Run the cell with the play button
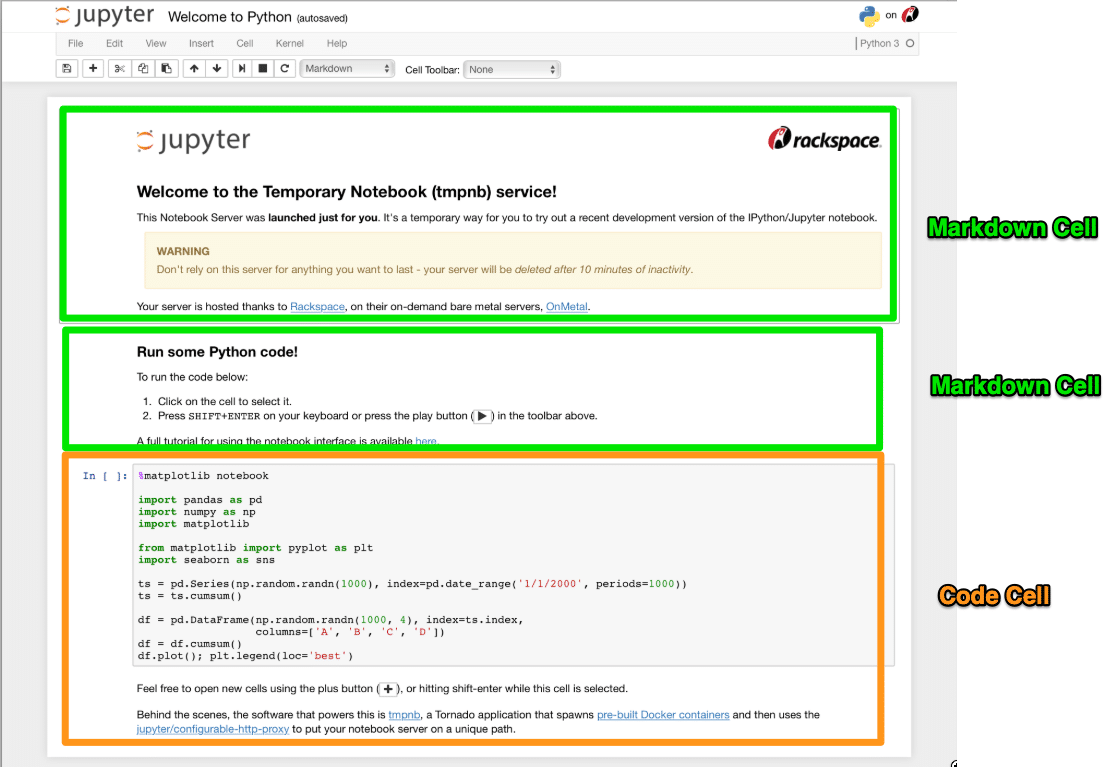This screenshot has width=1112, height=767. click(x=242, y=69)
